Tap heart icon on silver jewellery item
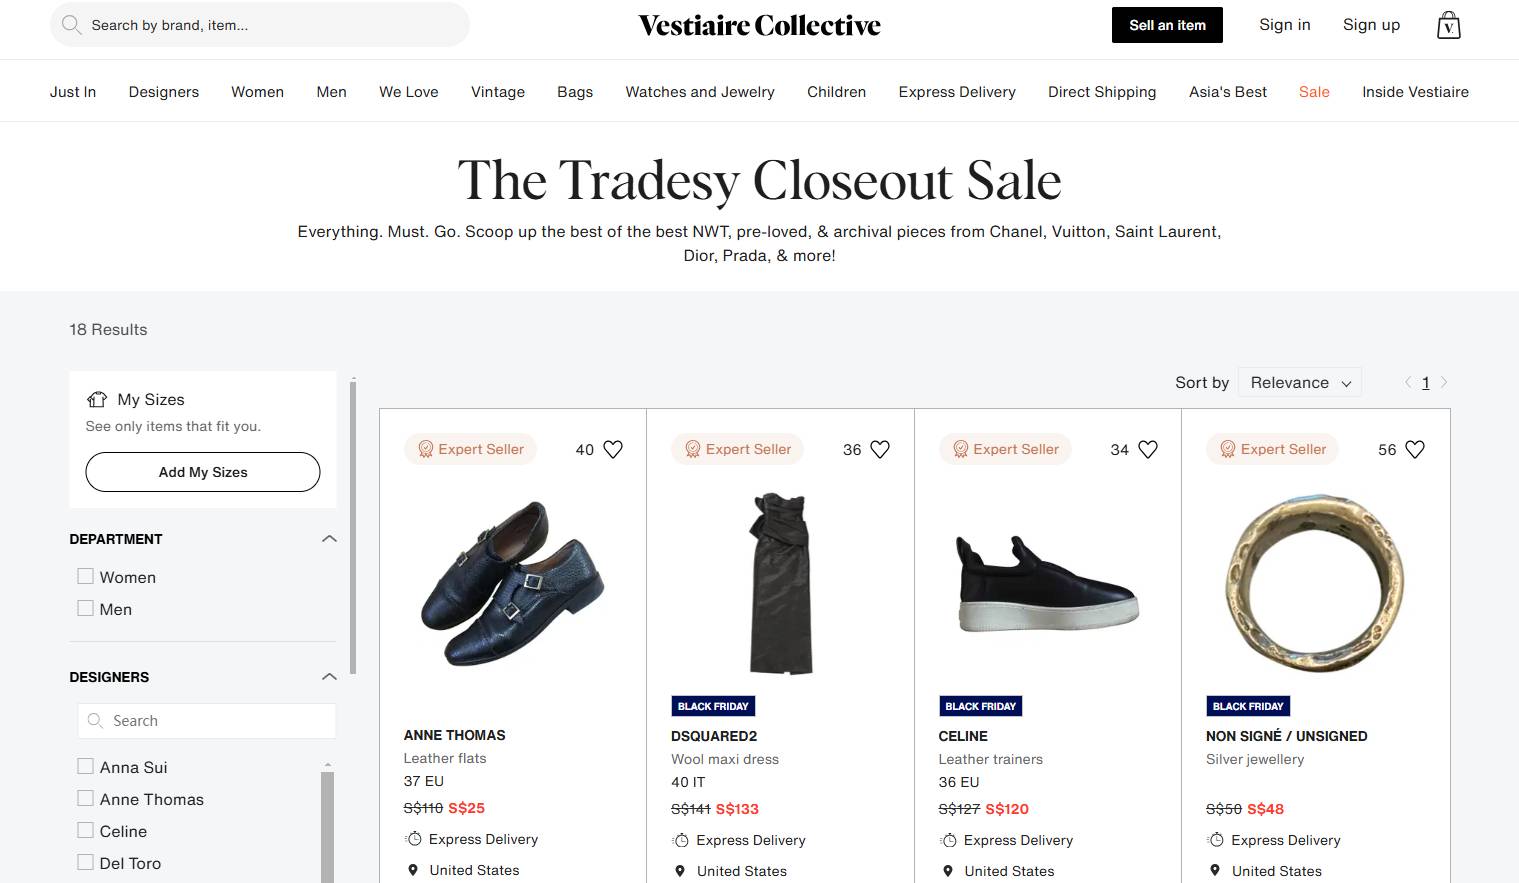 coord(1415,450)
